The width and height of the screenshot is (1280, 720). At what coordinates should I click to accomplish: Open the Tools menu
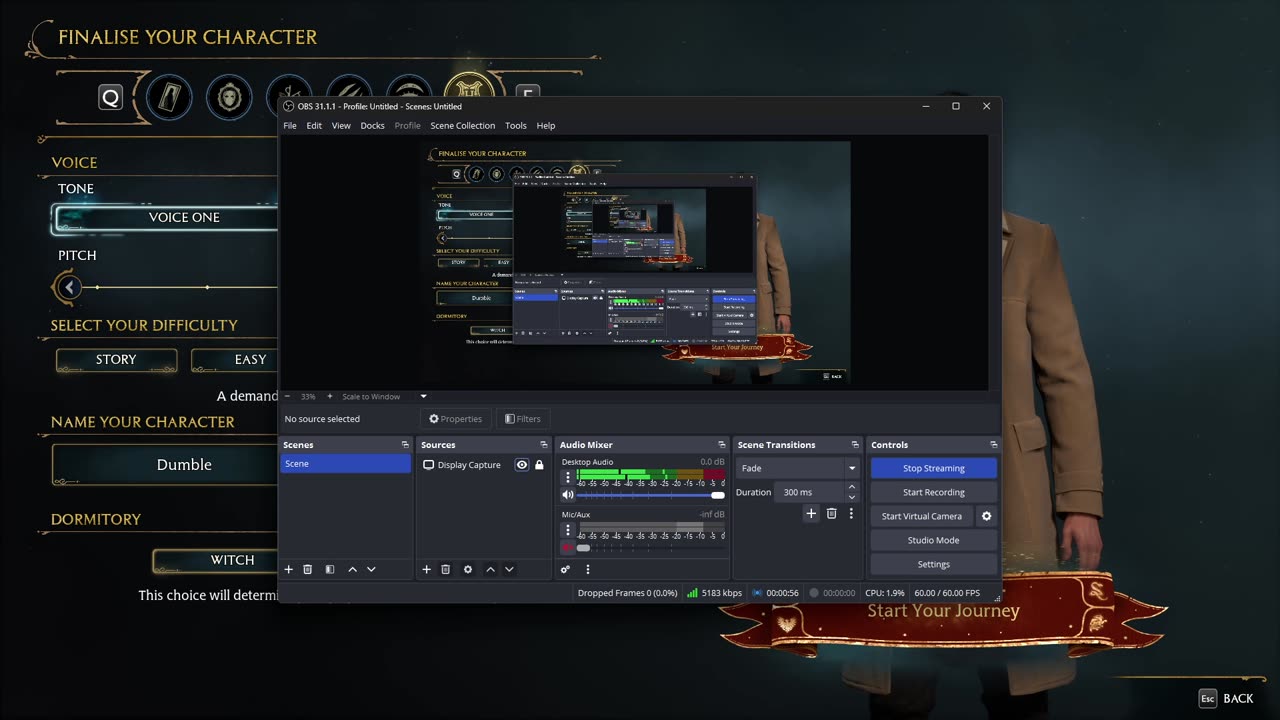point(516,126)
